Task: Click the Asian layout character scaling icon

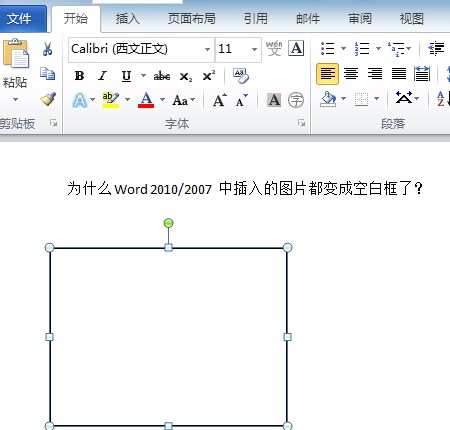Action: tap(404, 98)
